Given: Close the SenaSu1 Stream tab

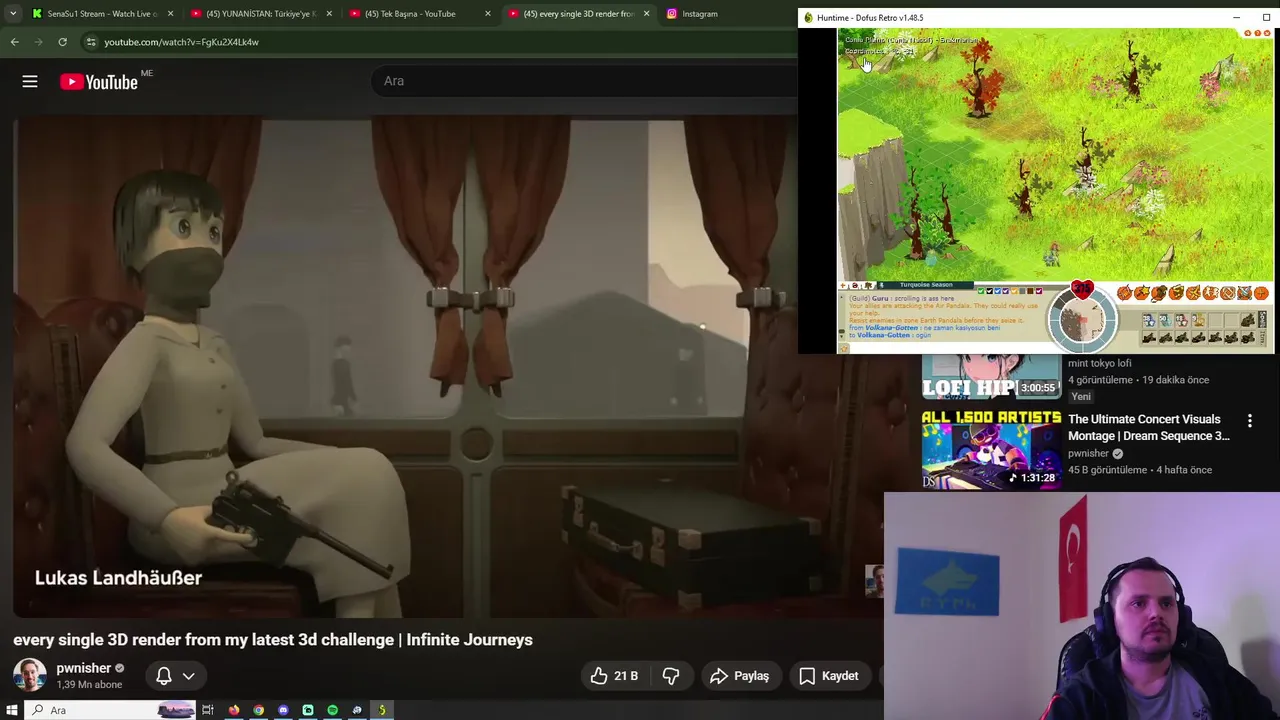Looking at the screenshot, I should 170,14.
